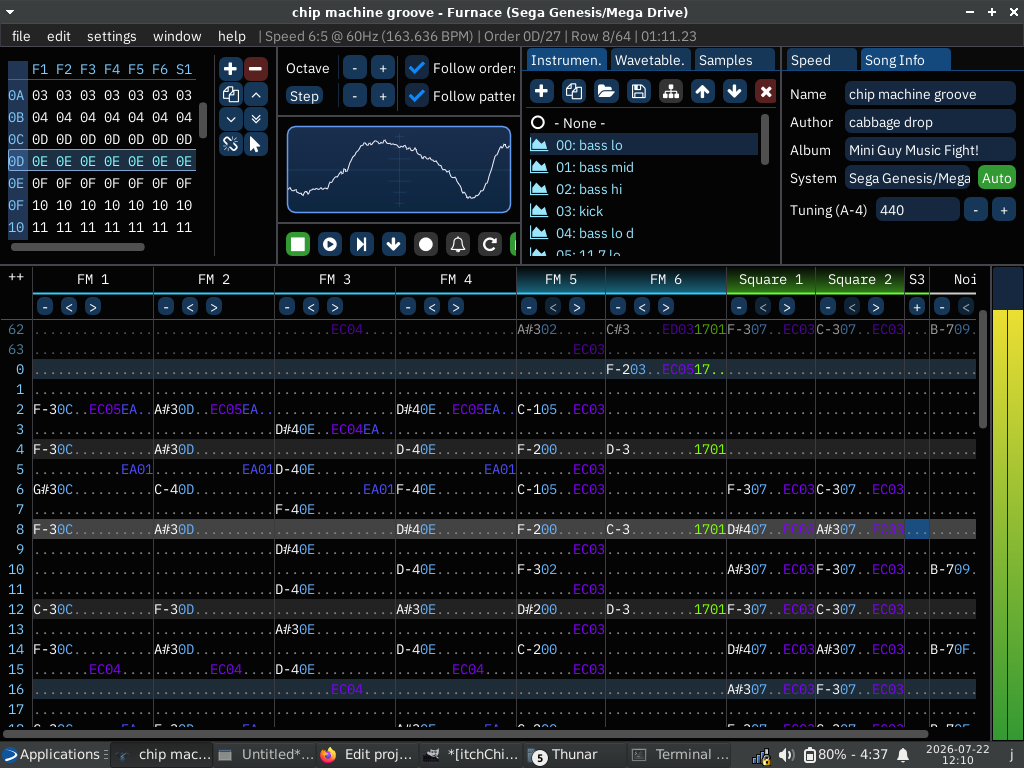The image size is (1024, 768).
Task: Collapse the Square 1 channel
Action: point(739,306)
